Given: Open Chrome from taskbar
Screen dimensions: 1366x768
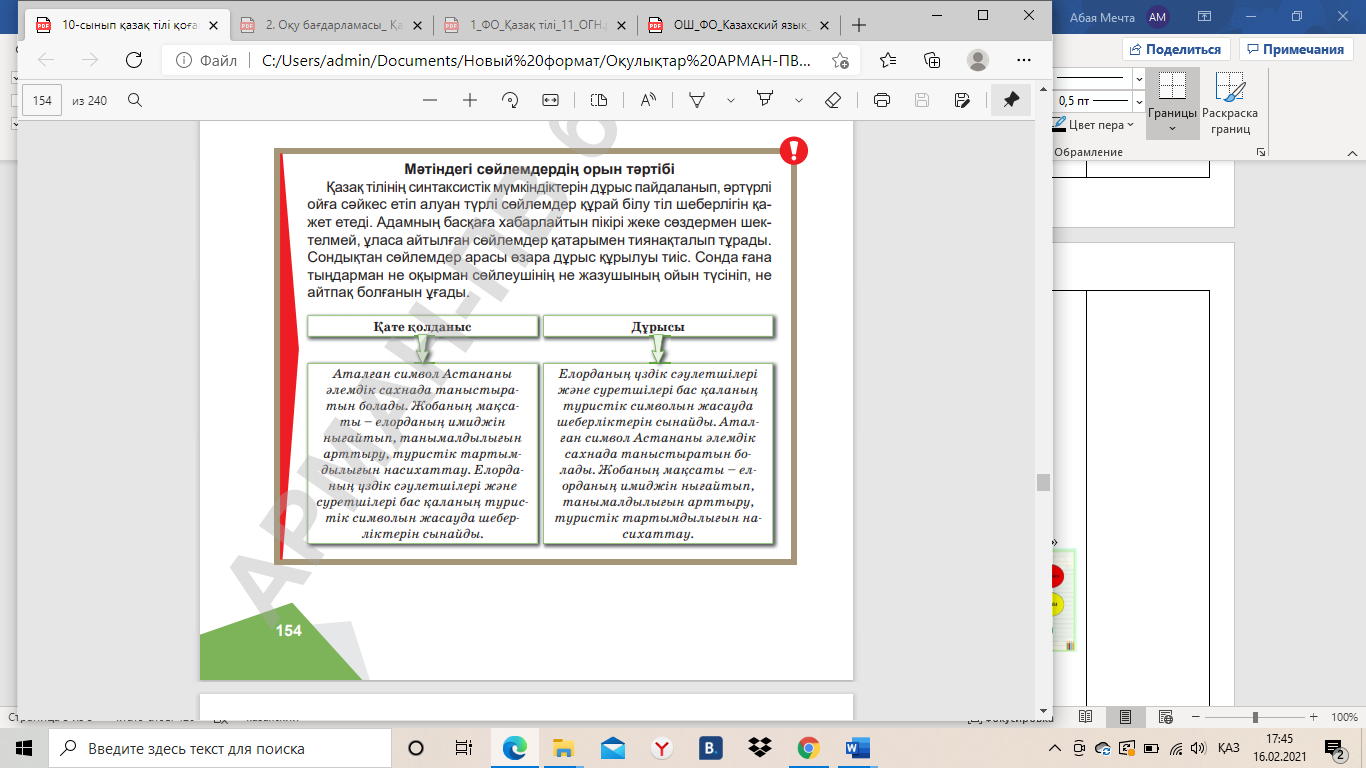Looking at the screenshot, I should pyautogui.click(x=809, y=748).
